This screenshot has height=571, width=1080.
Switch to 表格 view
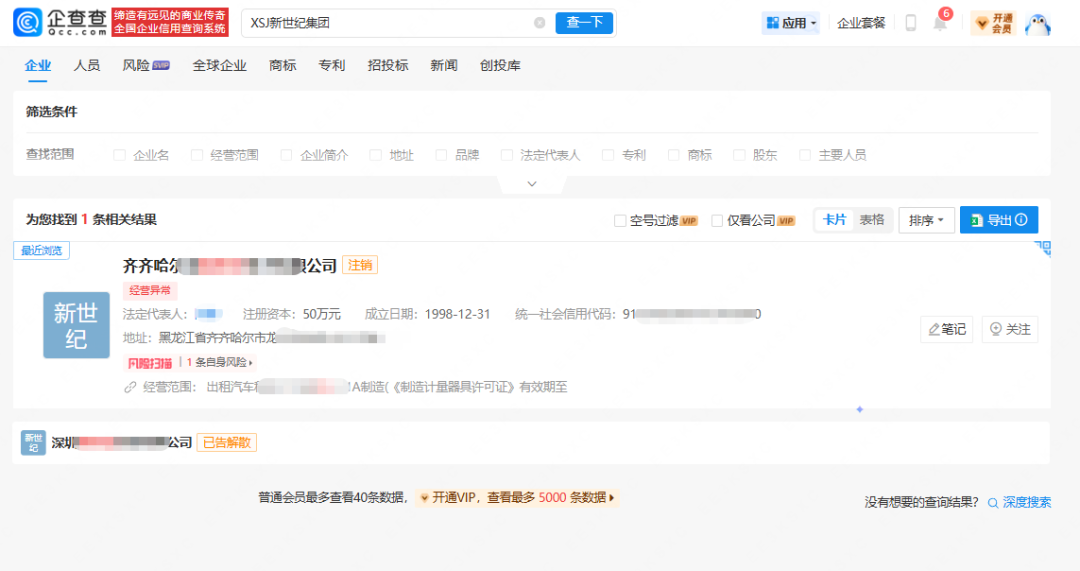[x=872, y=220]
